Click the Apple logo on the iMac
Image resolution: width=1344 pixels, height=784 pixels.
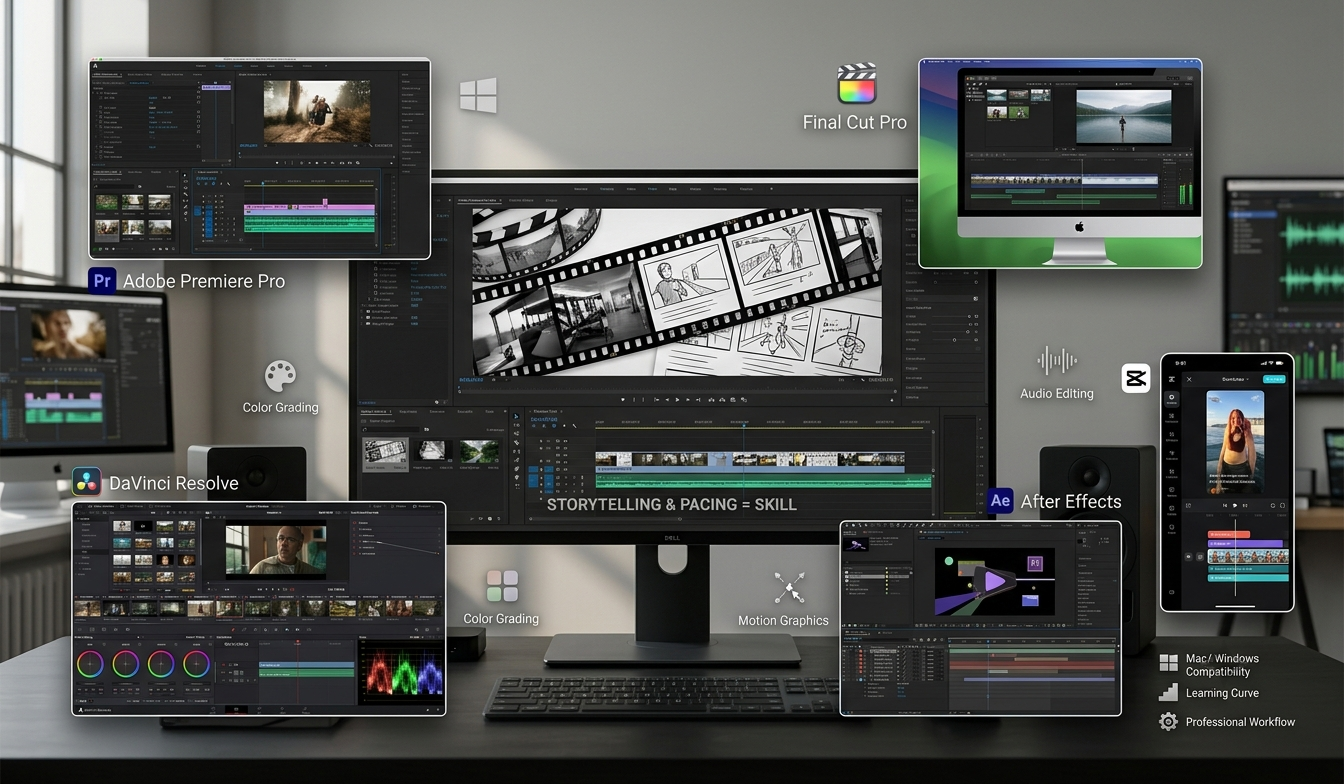coord(1079,227)
